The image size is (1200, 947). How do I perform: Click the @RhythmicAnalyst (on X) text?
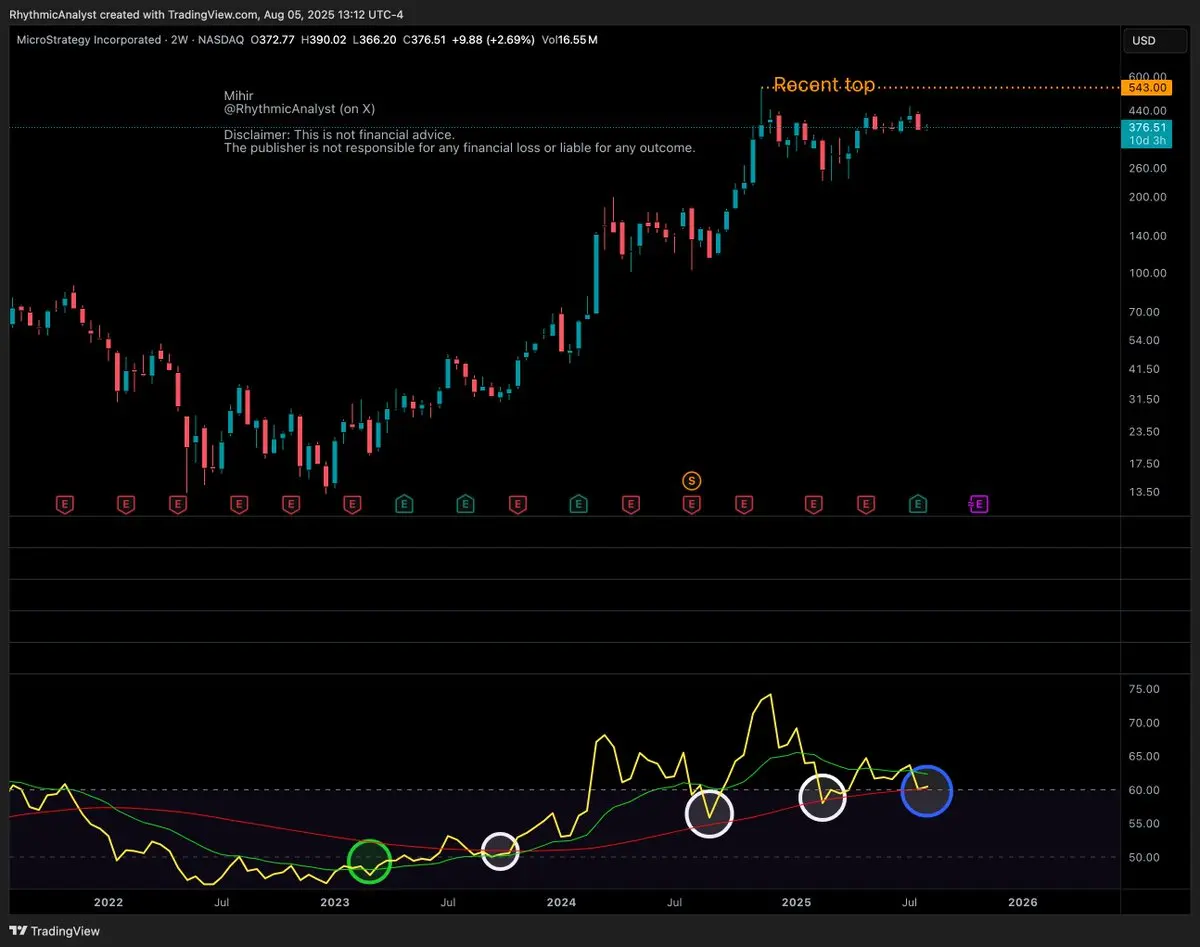point(299,108)
